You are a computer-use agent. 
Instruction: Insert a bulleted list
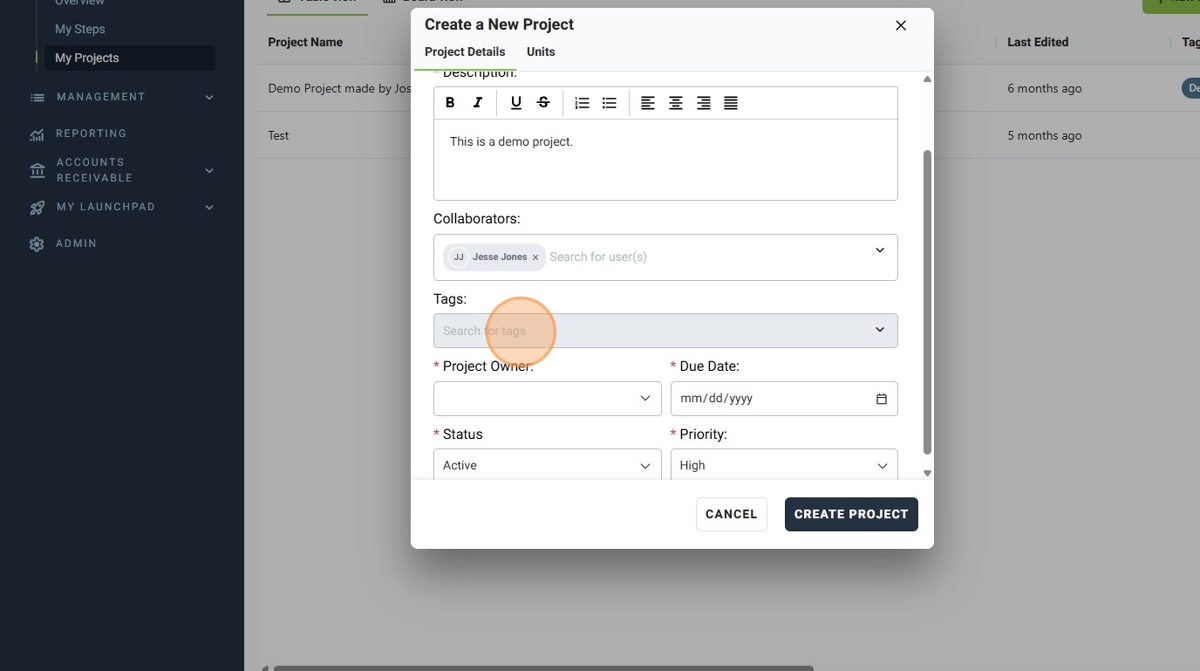tap(609, 103)
